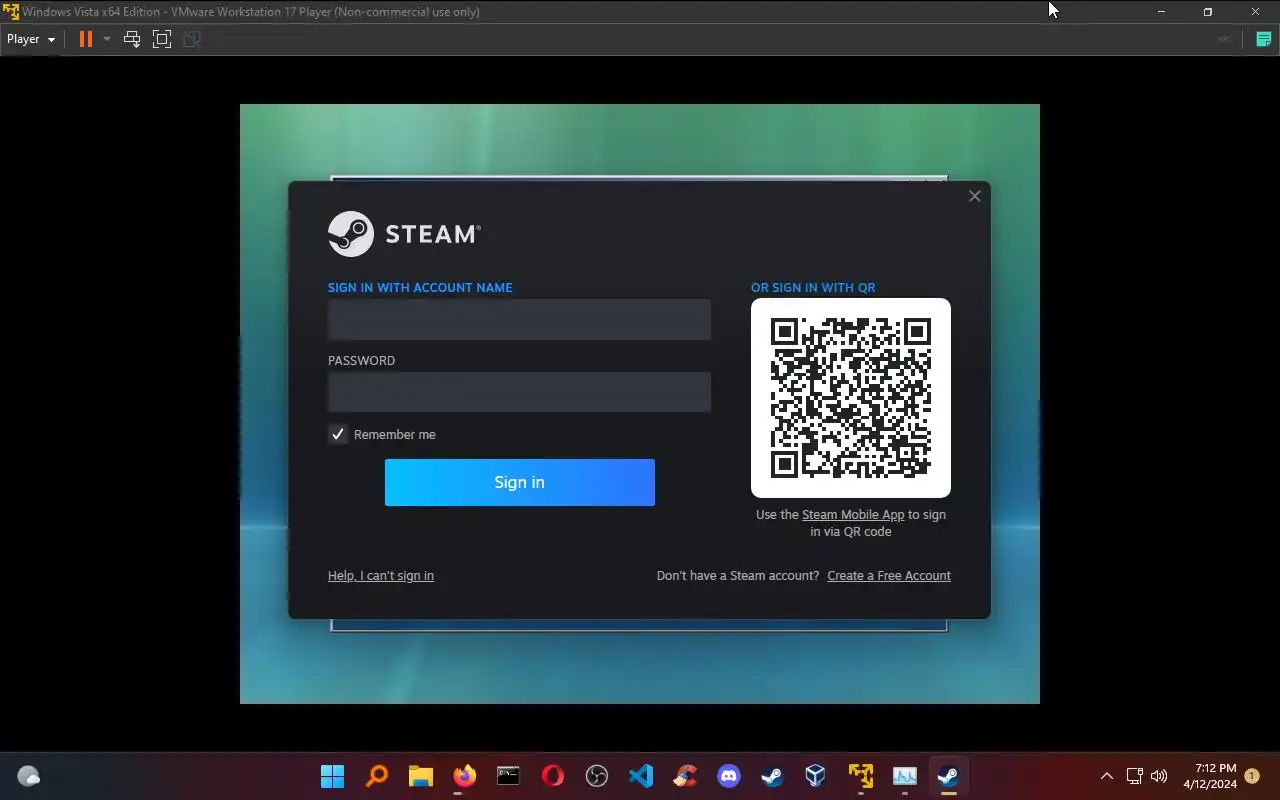Open the performance monitor graph taskbar icon
Screen dimensions: 1280x800
[904, 776]
